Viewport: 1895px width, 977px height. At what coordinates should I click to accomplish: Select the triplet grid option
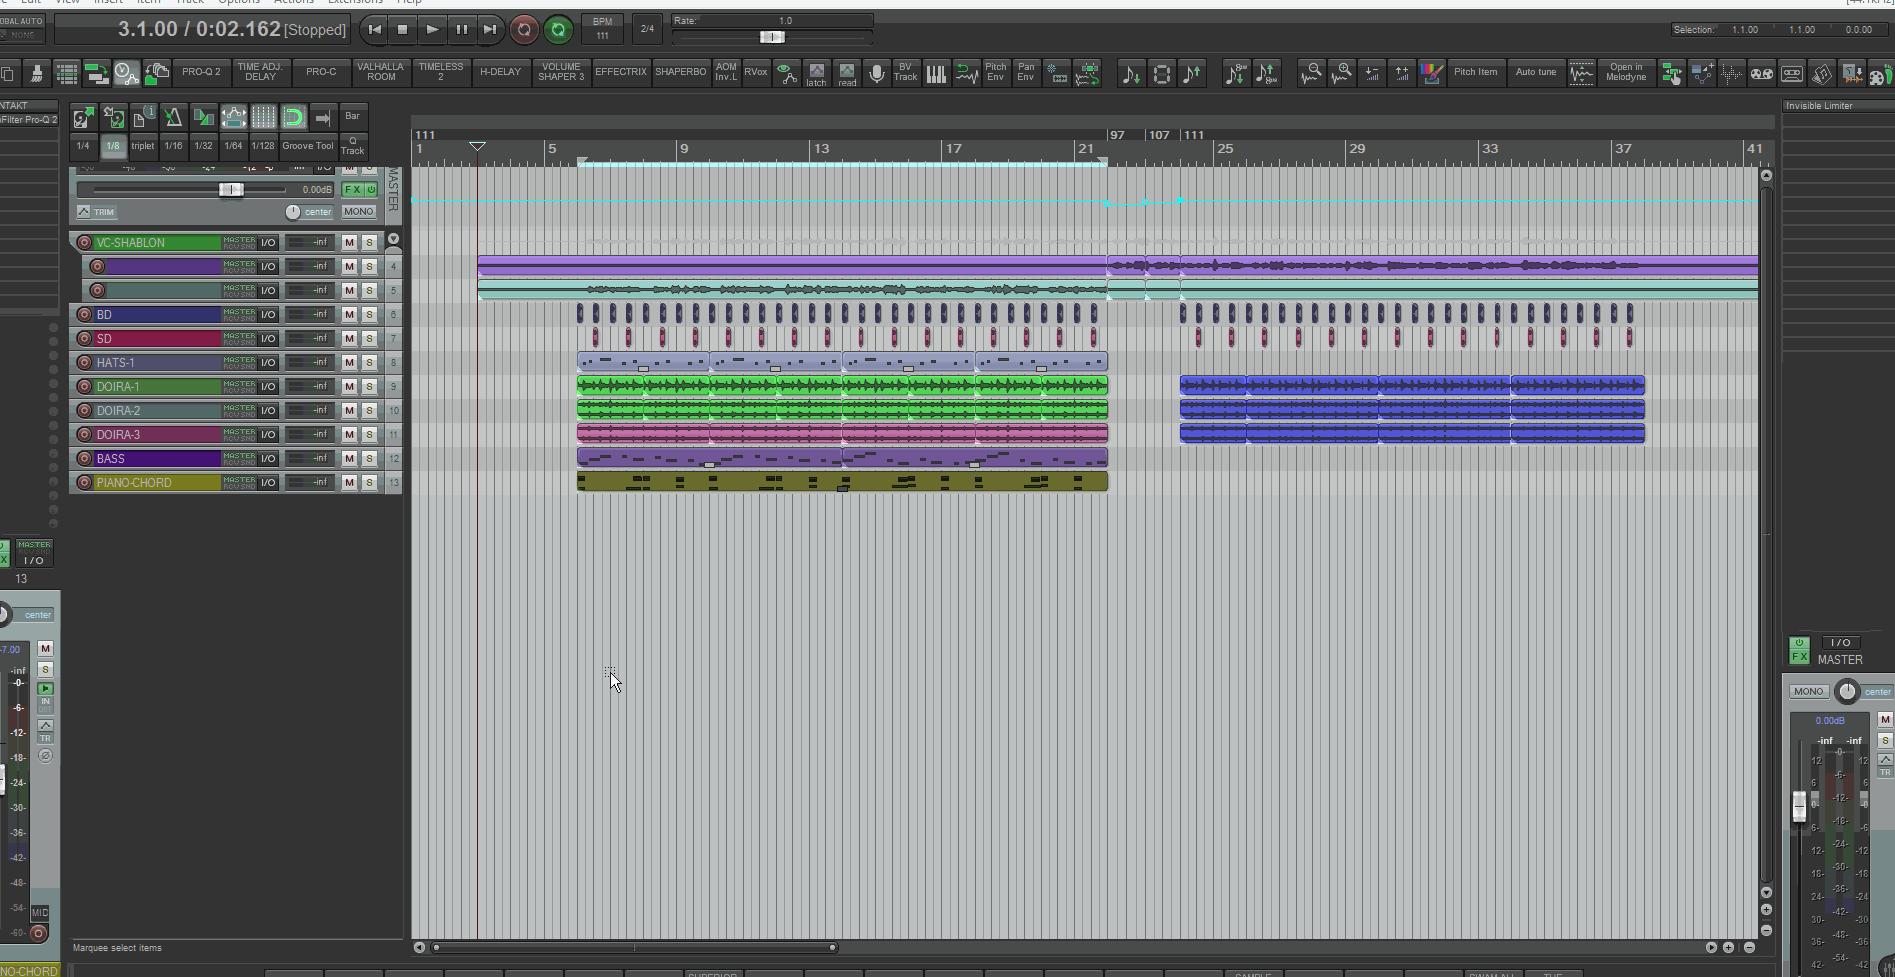point(143,146)
